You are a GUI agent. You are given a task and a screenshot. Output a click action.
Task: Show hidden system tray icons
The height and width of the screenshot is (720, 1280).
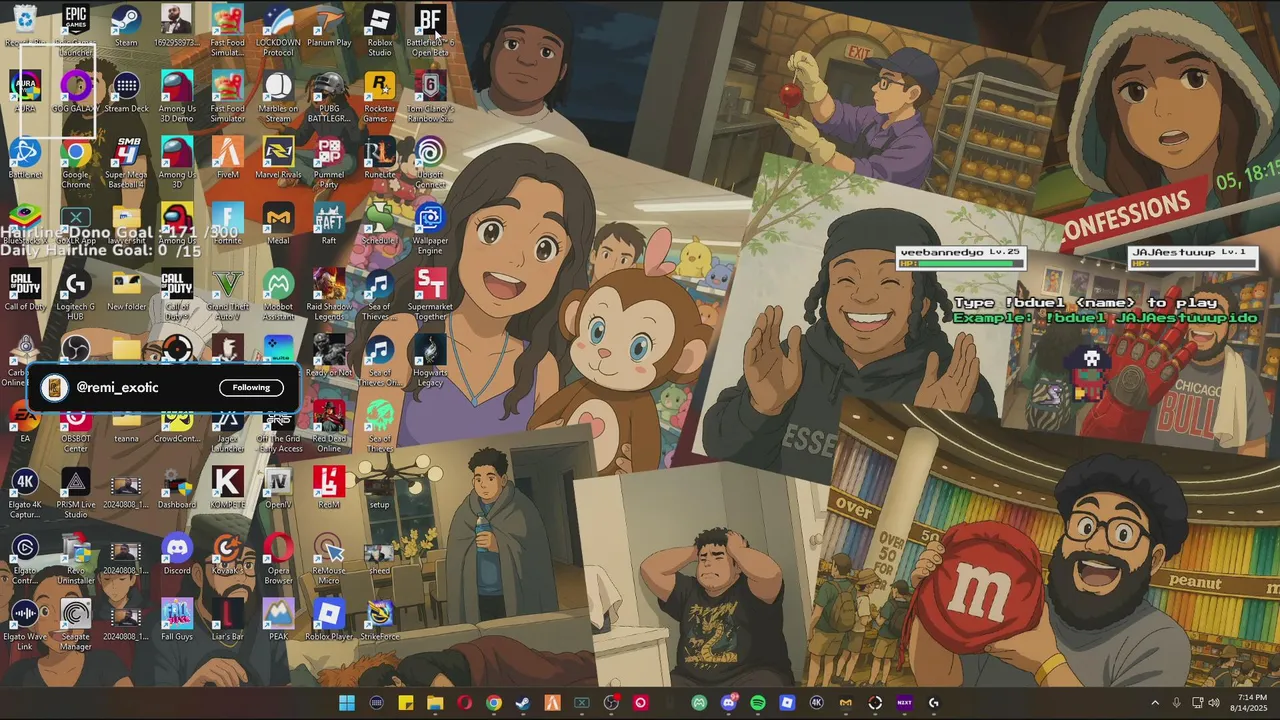(1155, 703)
